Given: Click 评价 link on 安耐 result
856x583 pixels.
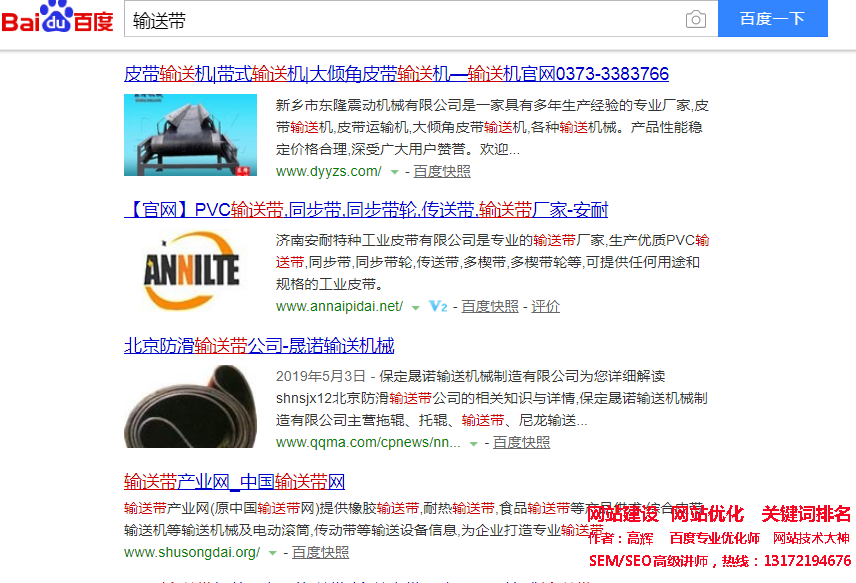Looking at the screenshot, I should (545, 307).
